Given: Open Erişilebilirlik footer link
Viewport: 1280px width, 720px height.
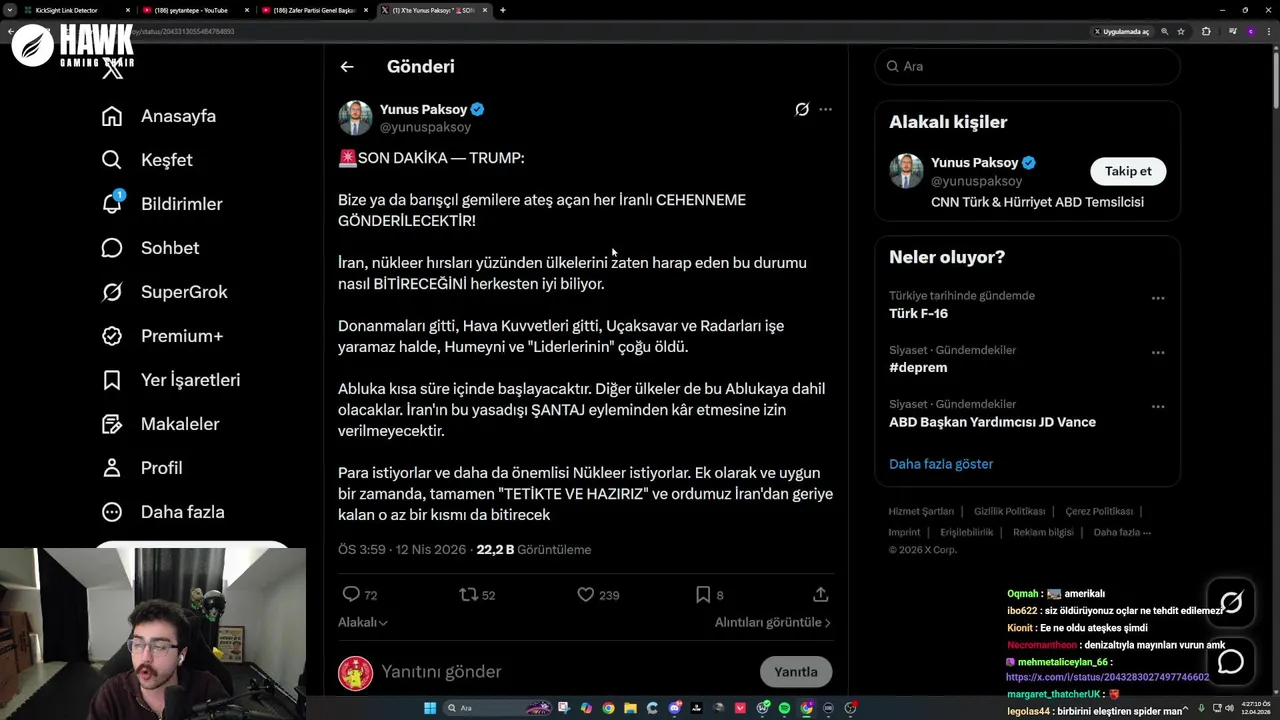Looking at the screenshot, I should (965, 532).
